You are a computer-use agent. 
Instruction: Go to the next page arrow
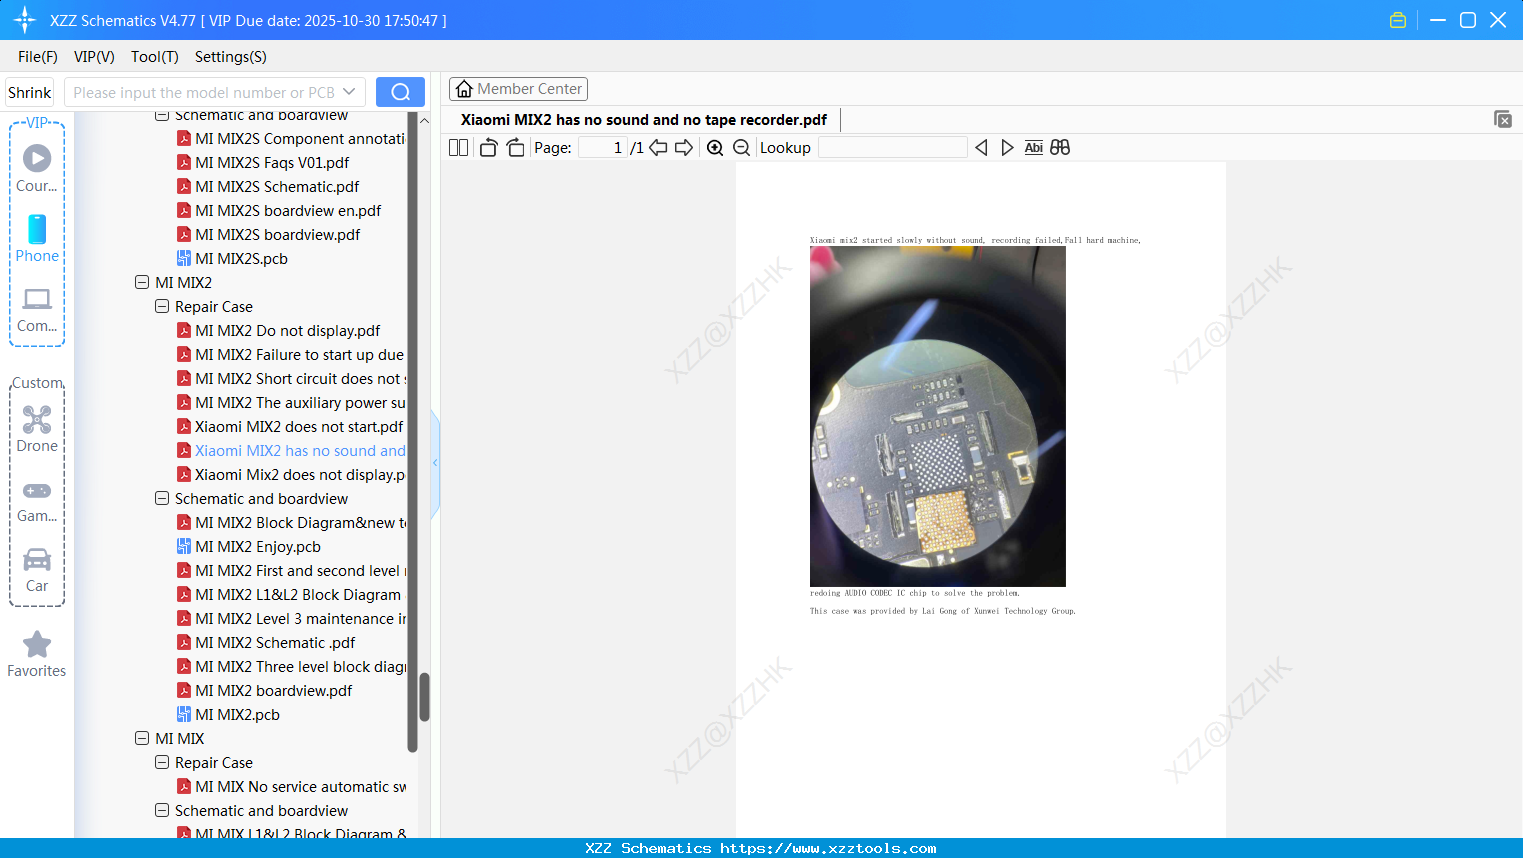pos(684,148)
